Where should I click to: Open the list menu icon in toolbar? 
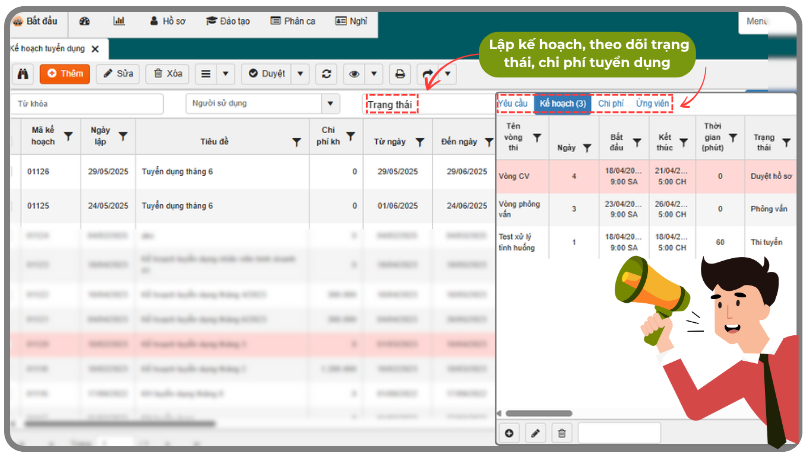click(206, 74)
